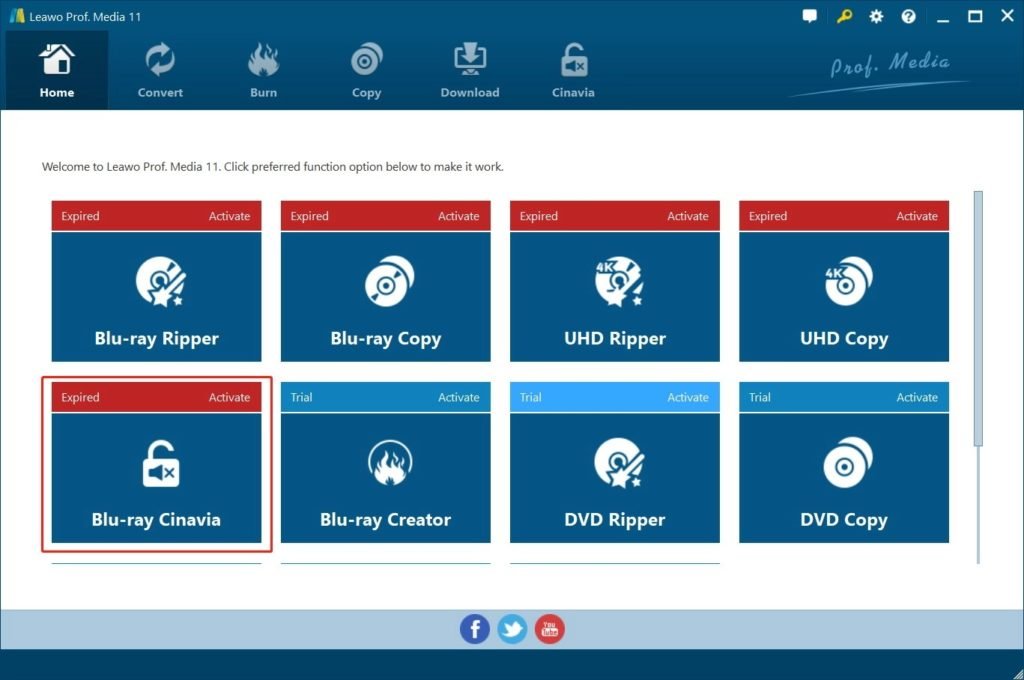This screenshot has height=680, width=1024.
Task: Activate the Blu-ray Copy module
Action: [458, 216]
